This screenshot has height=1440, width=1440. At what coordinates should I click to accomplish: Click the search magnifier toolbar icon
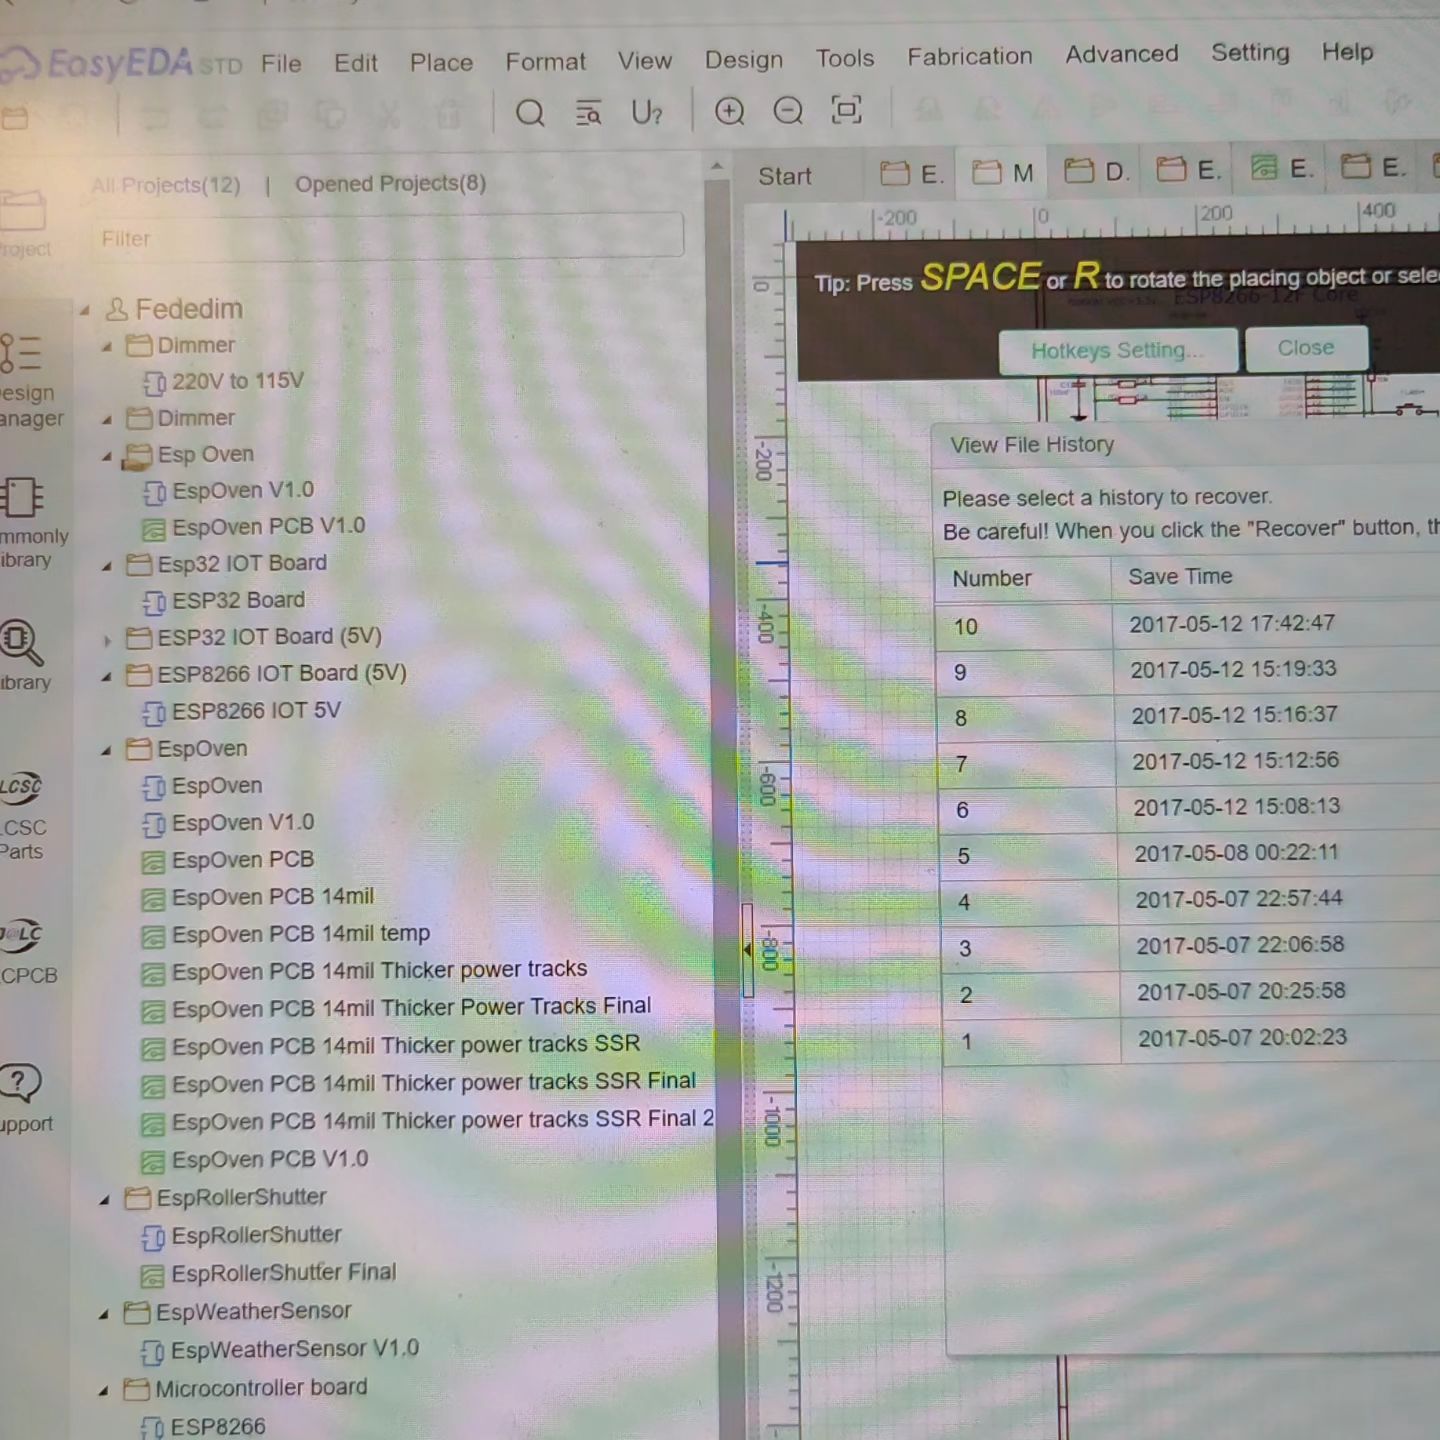(x=530, y=113)
